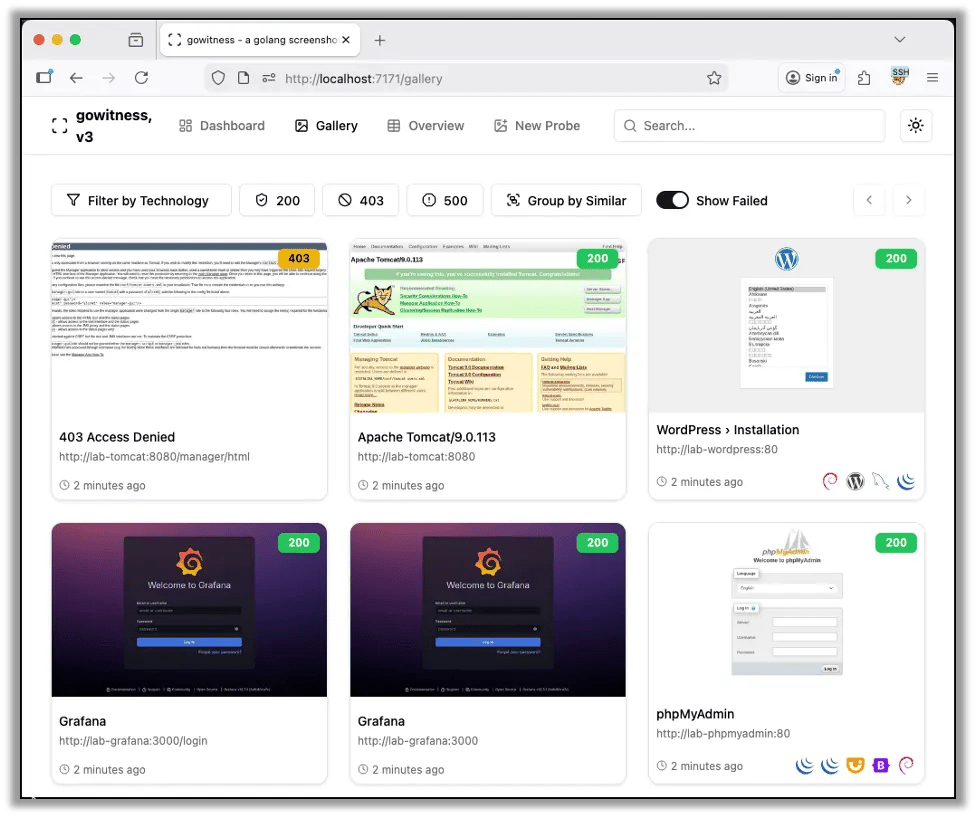This screenshot has height=818, width=976.
Task: Open site permissions icon in address bar
Action: 269,78
